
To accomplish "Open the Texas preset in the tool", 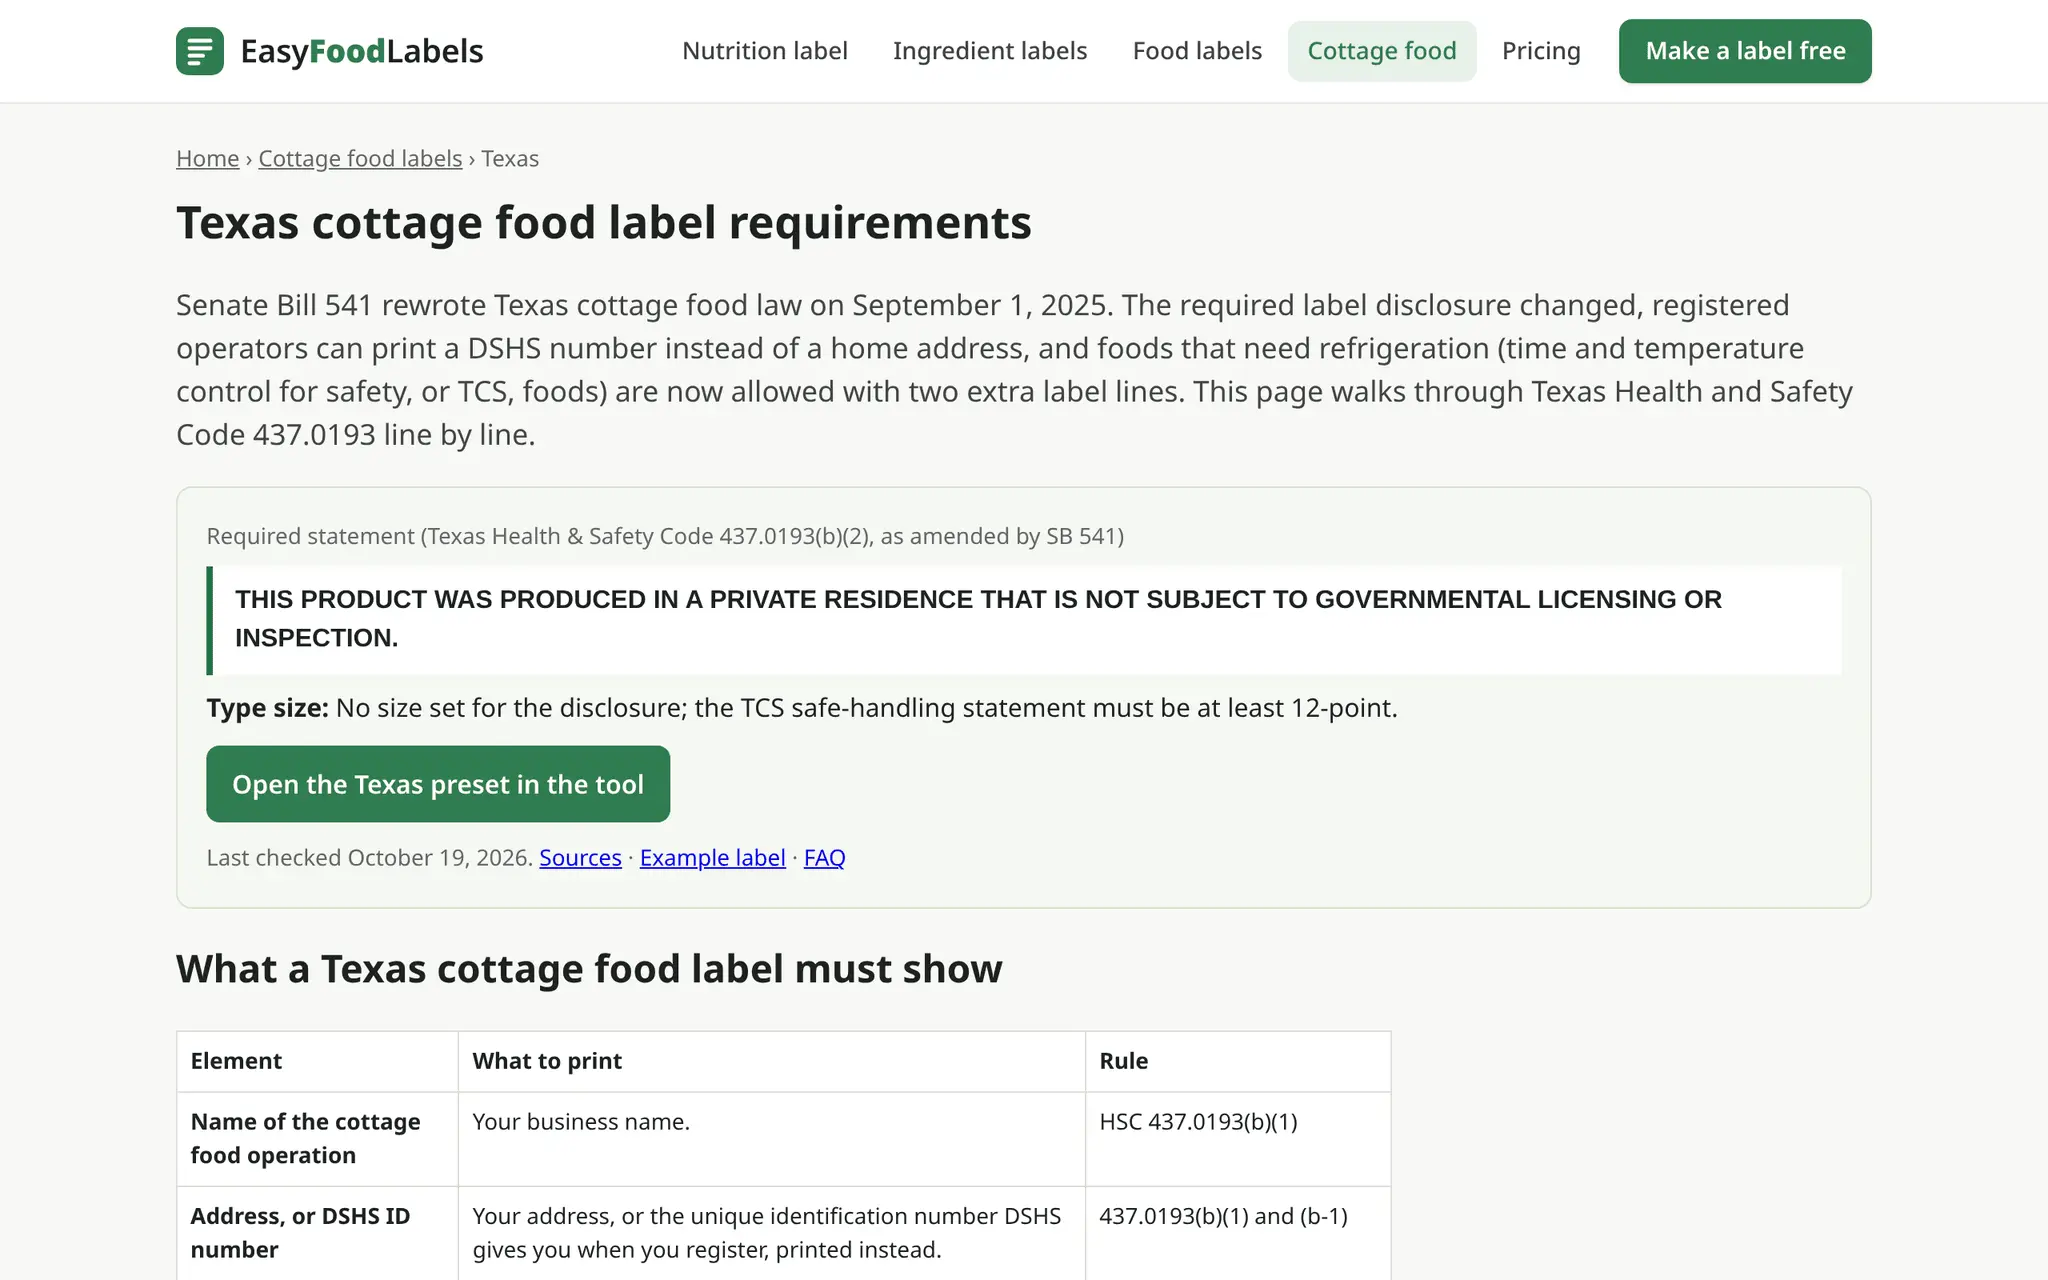I will (x=438, y=784).
